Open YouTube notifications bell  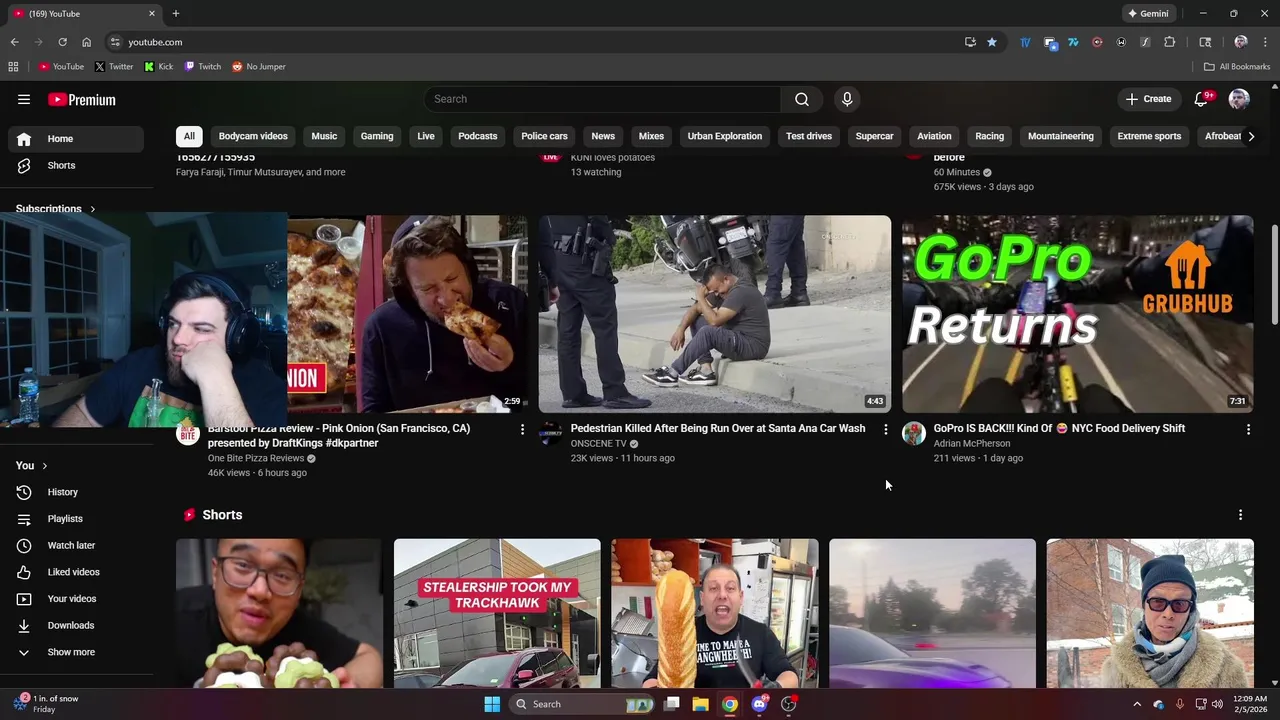pyautogui.click(x=1202, y=99)
